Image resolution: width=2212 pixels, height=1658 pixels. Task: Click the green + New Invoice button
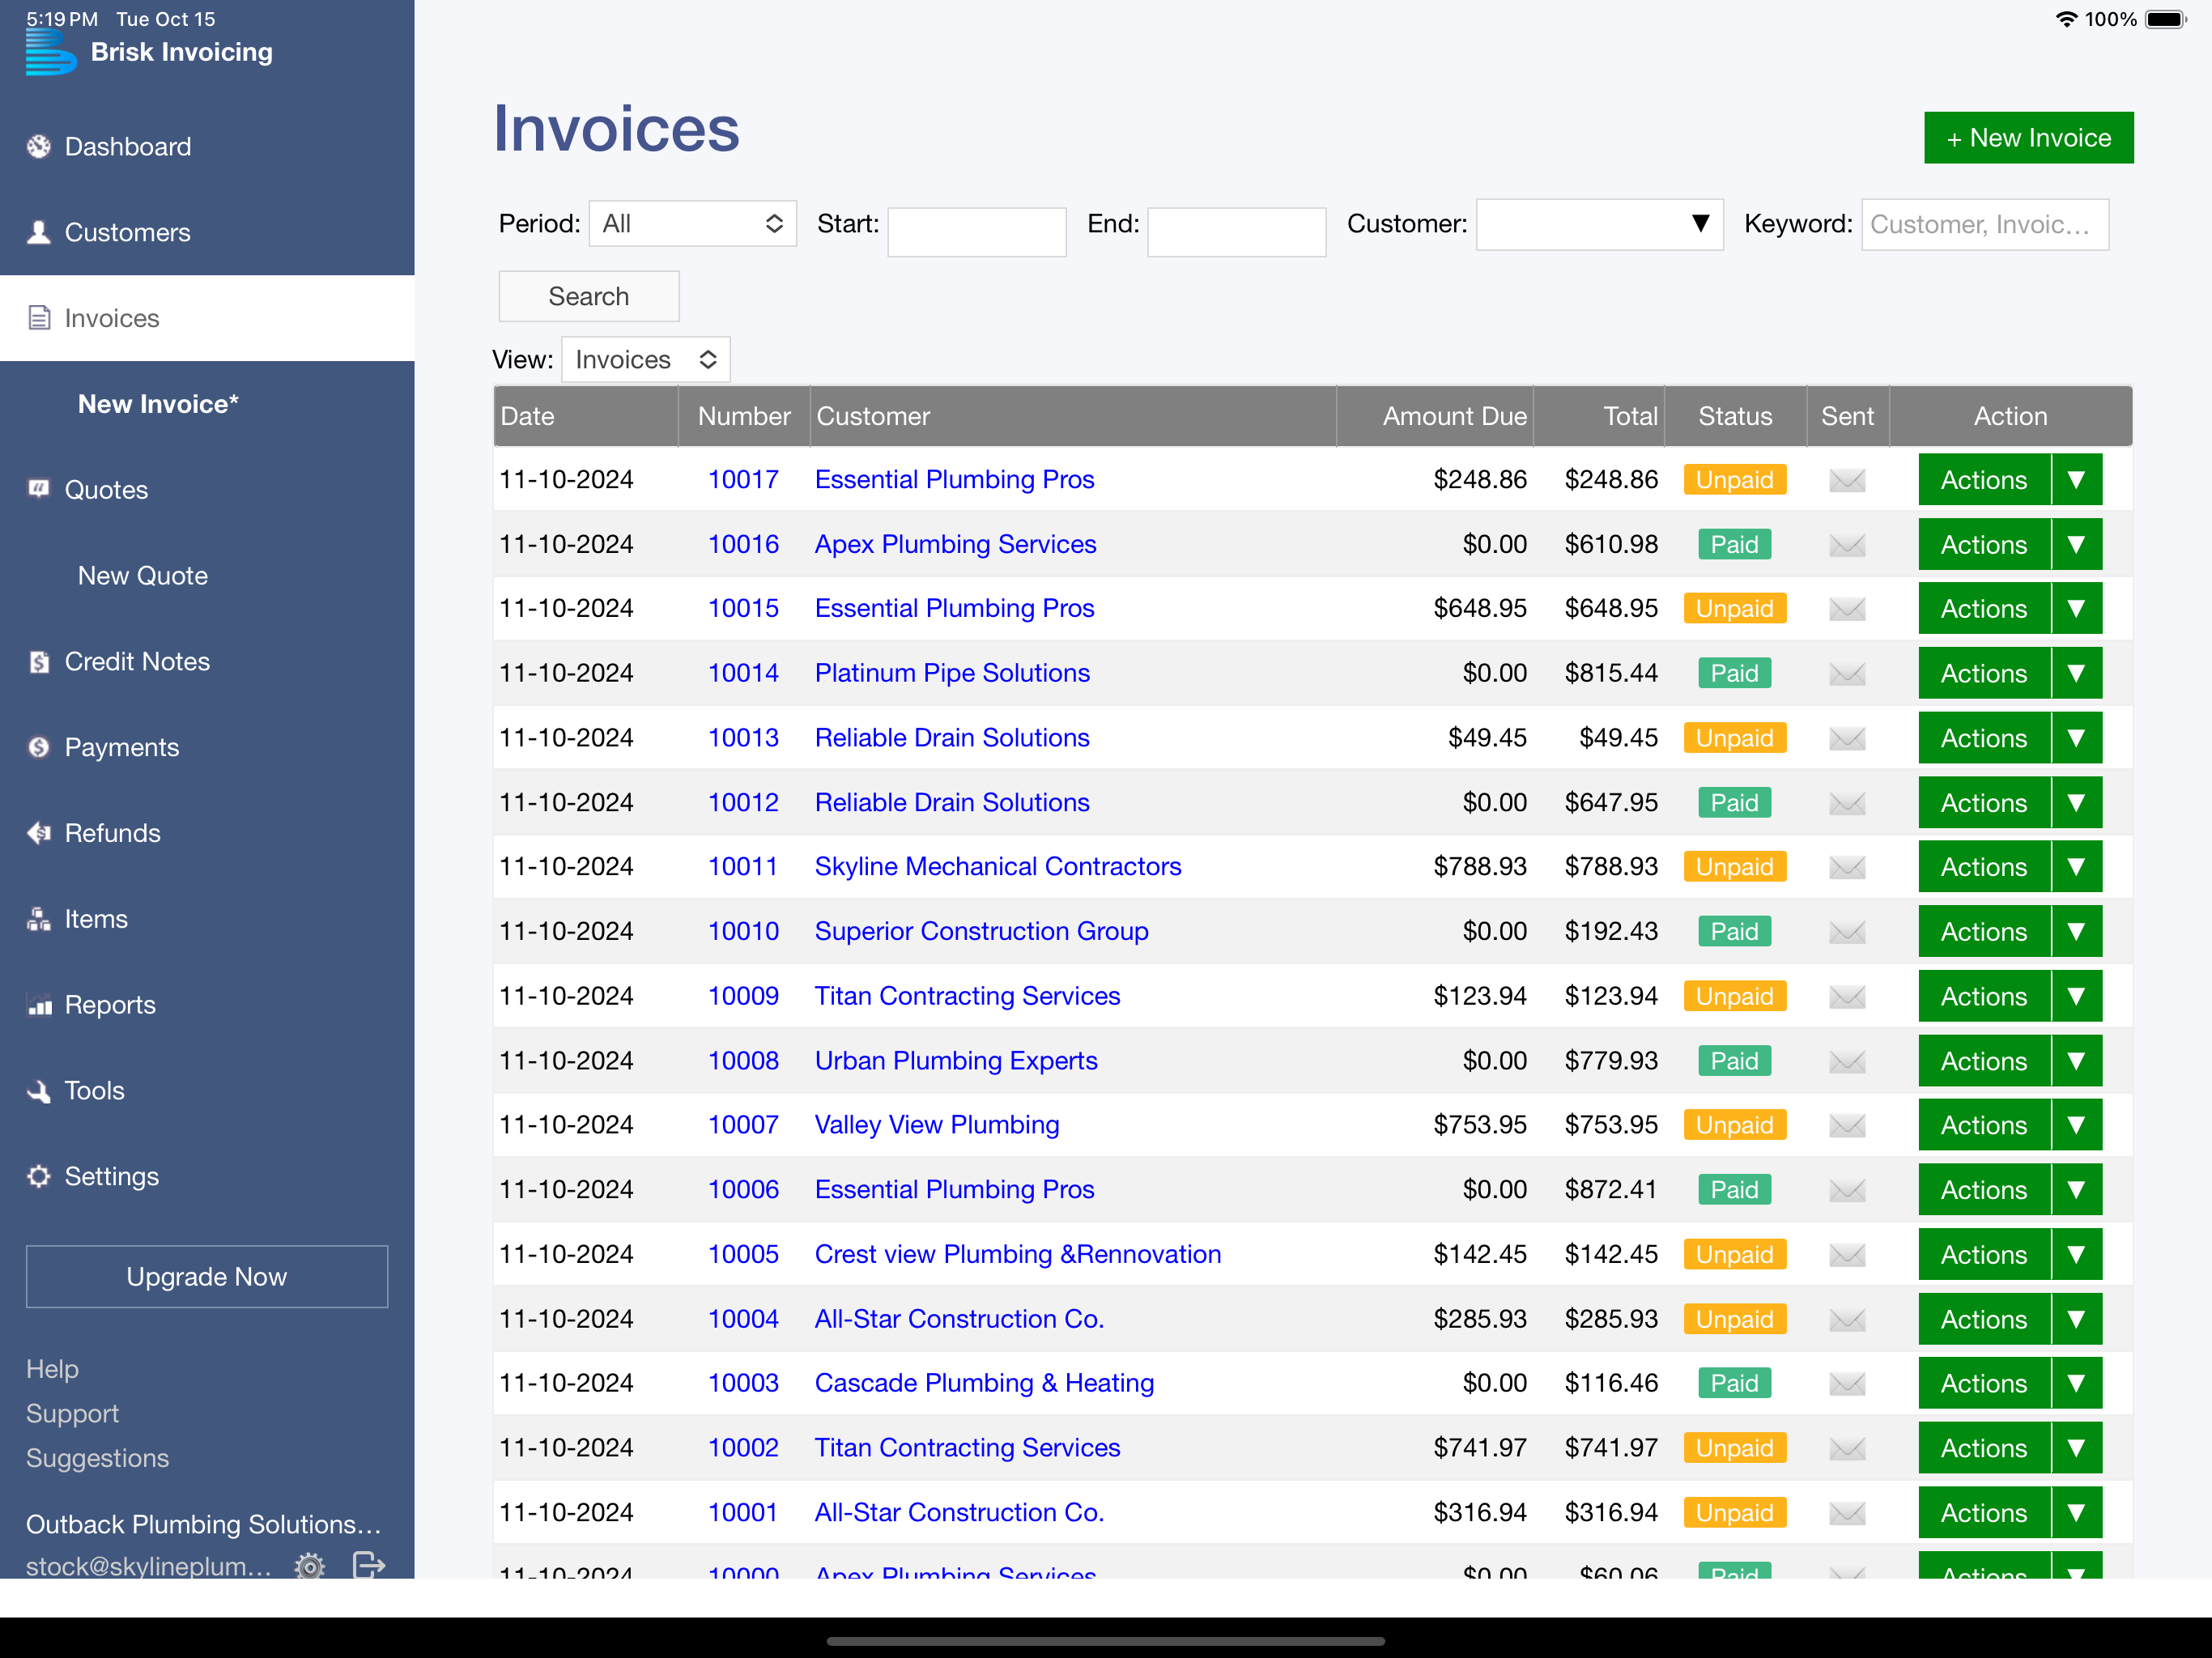[2028, 138]
